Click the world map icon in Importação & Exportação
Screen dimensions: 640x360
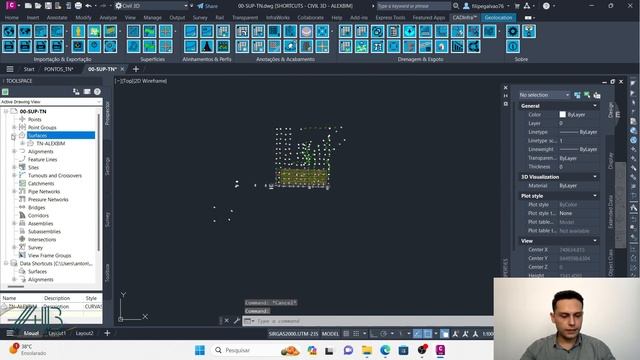[25, 31]
